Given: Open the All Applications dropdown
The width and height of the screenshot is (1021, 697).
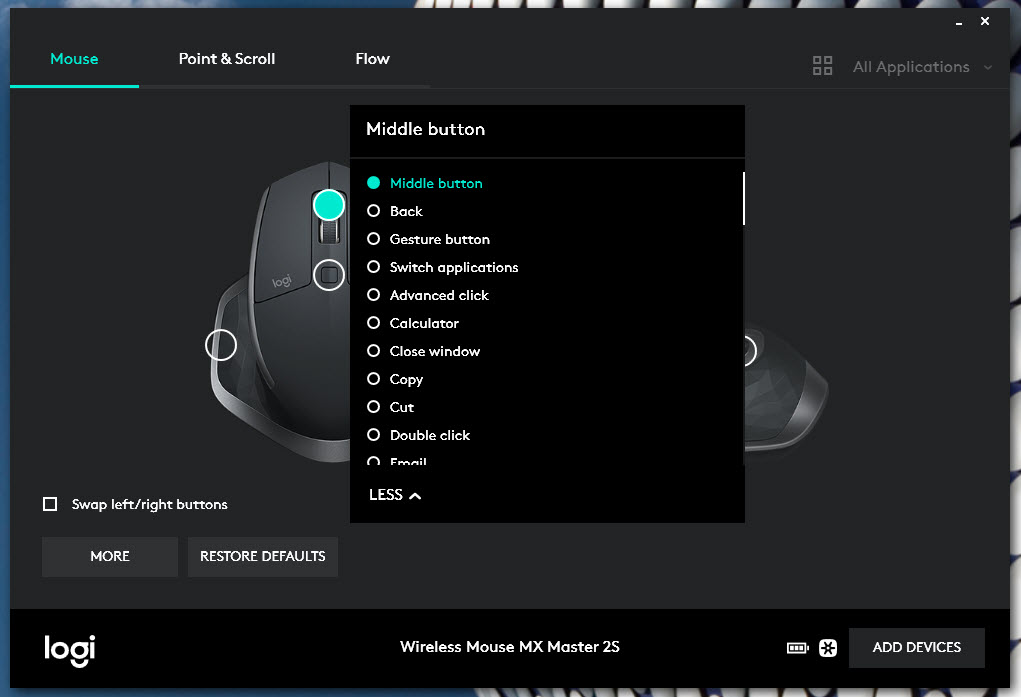Looking at the screenshot, I should point(922,66).
